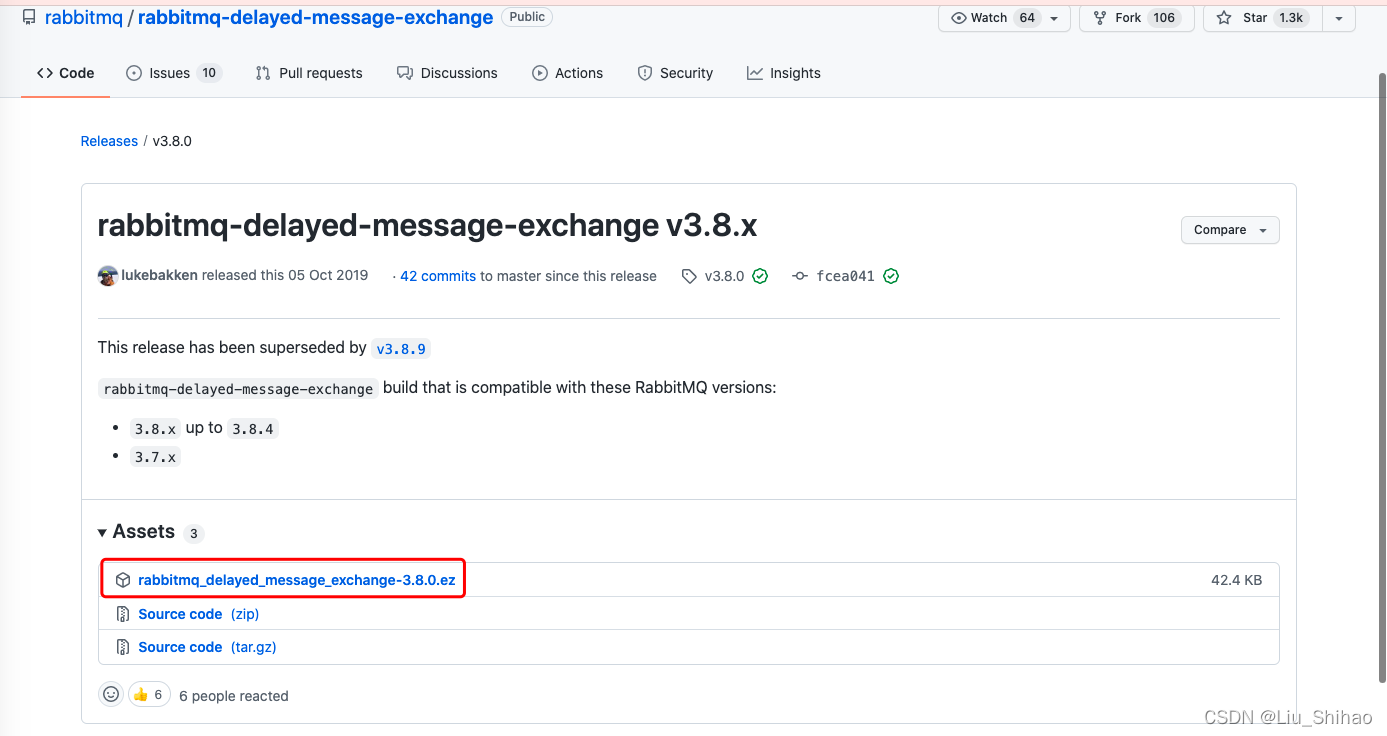Open commit fcea041

845,276
